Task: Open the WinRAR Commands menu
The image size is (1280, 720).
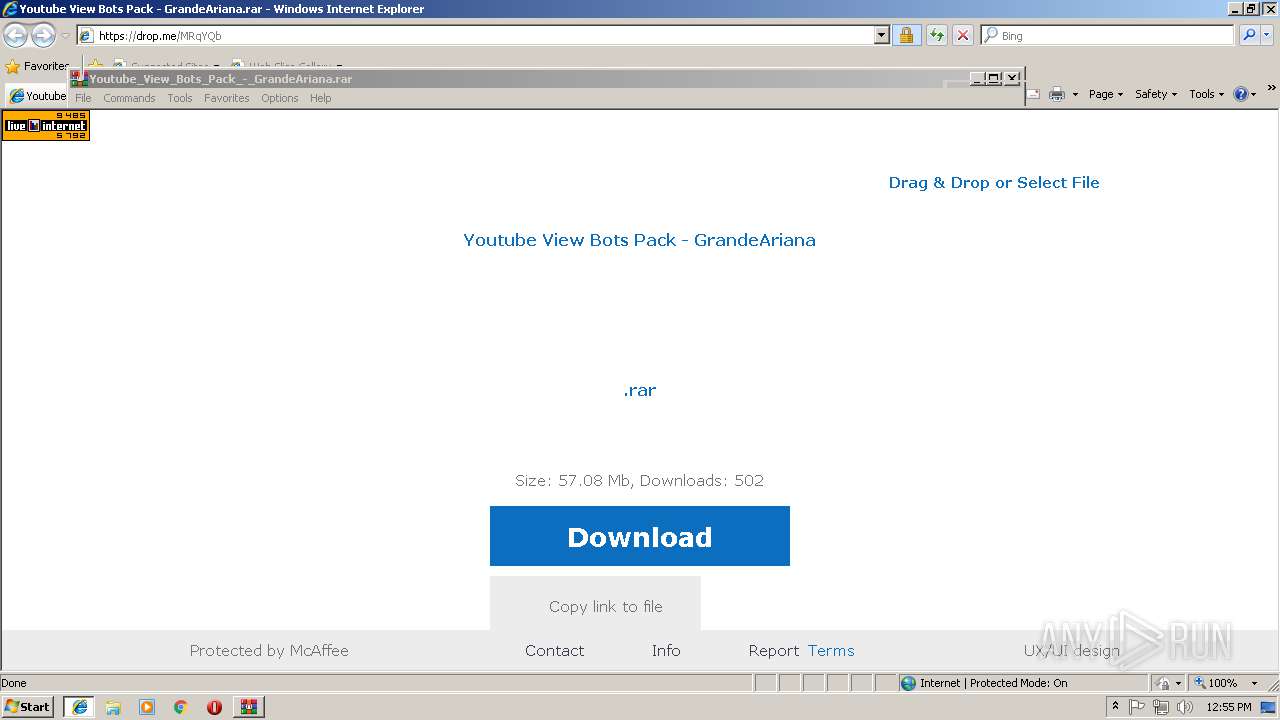Action: pos(129,98)
